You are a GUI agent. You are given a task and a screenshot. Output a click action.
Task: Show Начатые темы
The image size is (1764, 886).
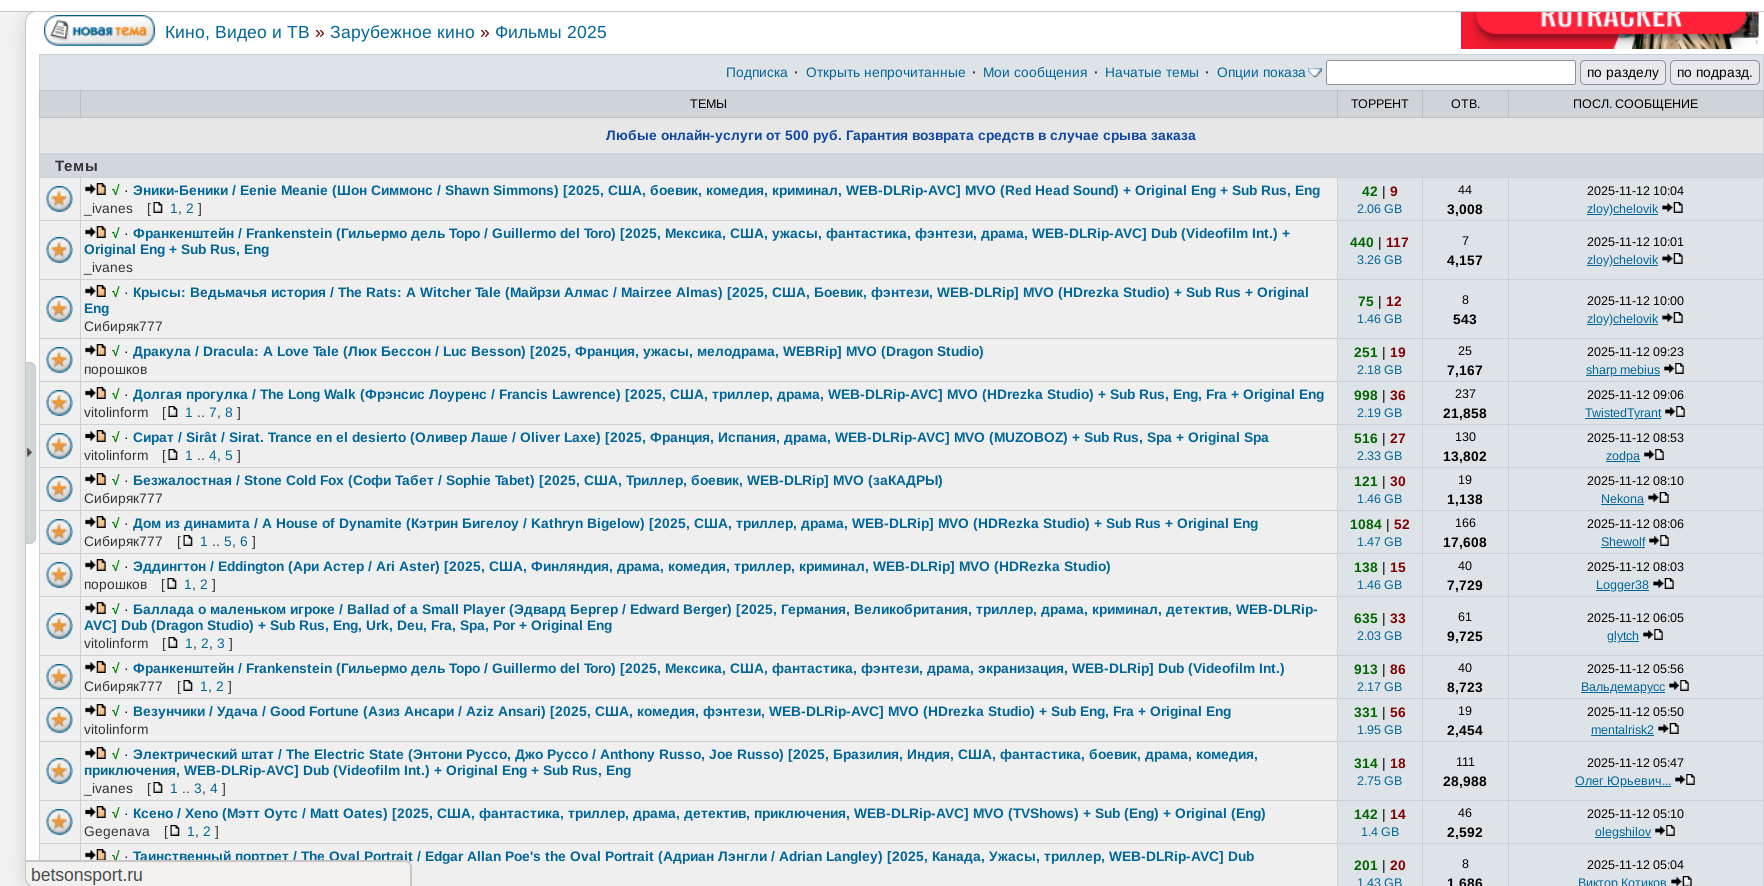click(x=1152, y=72)
